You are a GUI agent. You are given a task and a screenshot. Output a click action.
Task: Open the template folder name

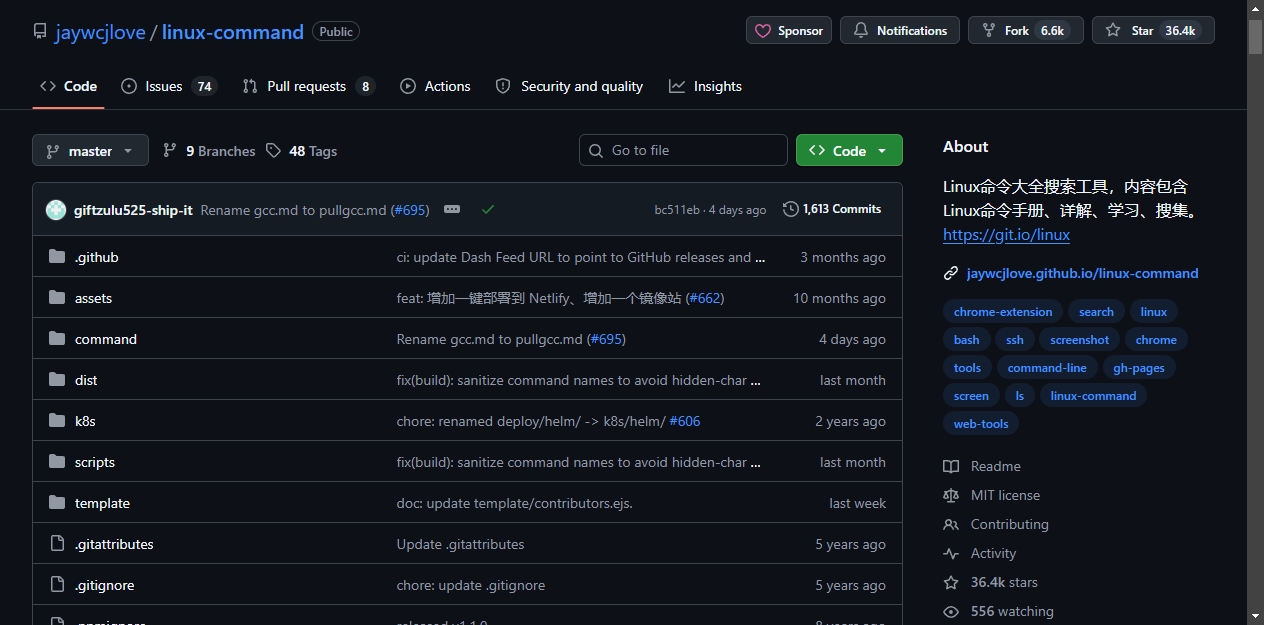pyautogui.click(x=102, y=503)
